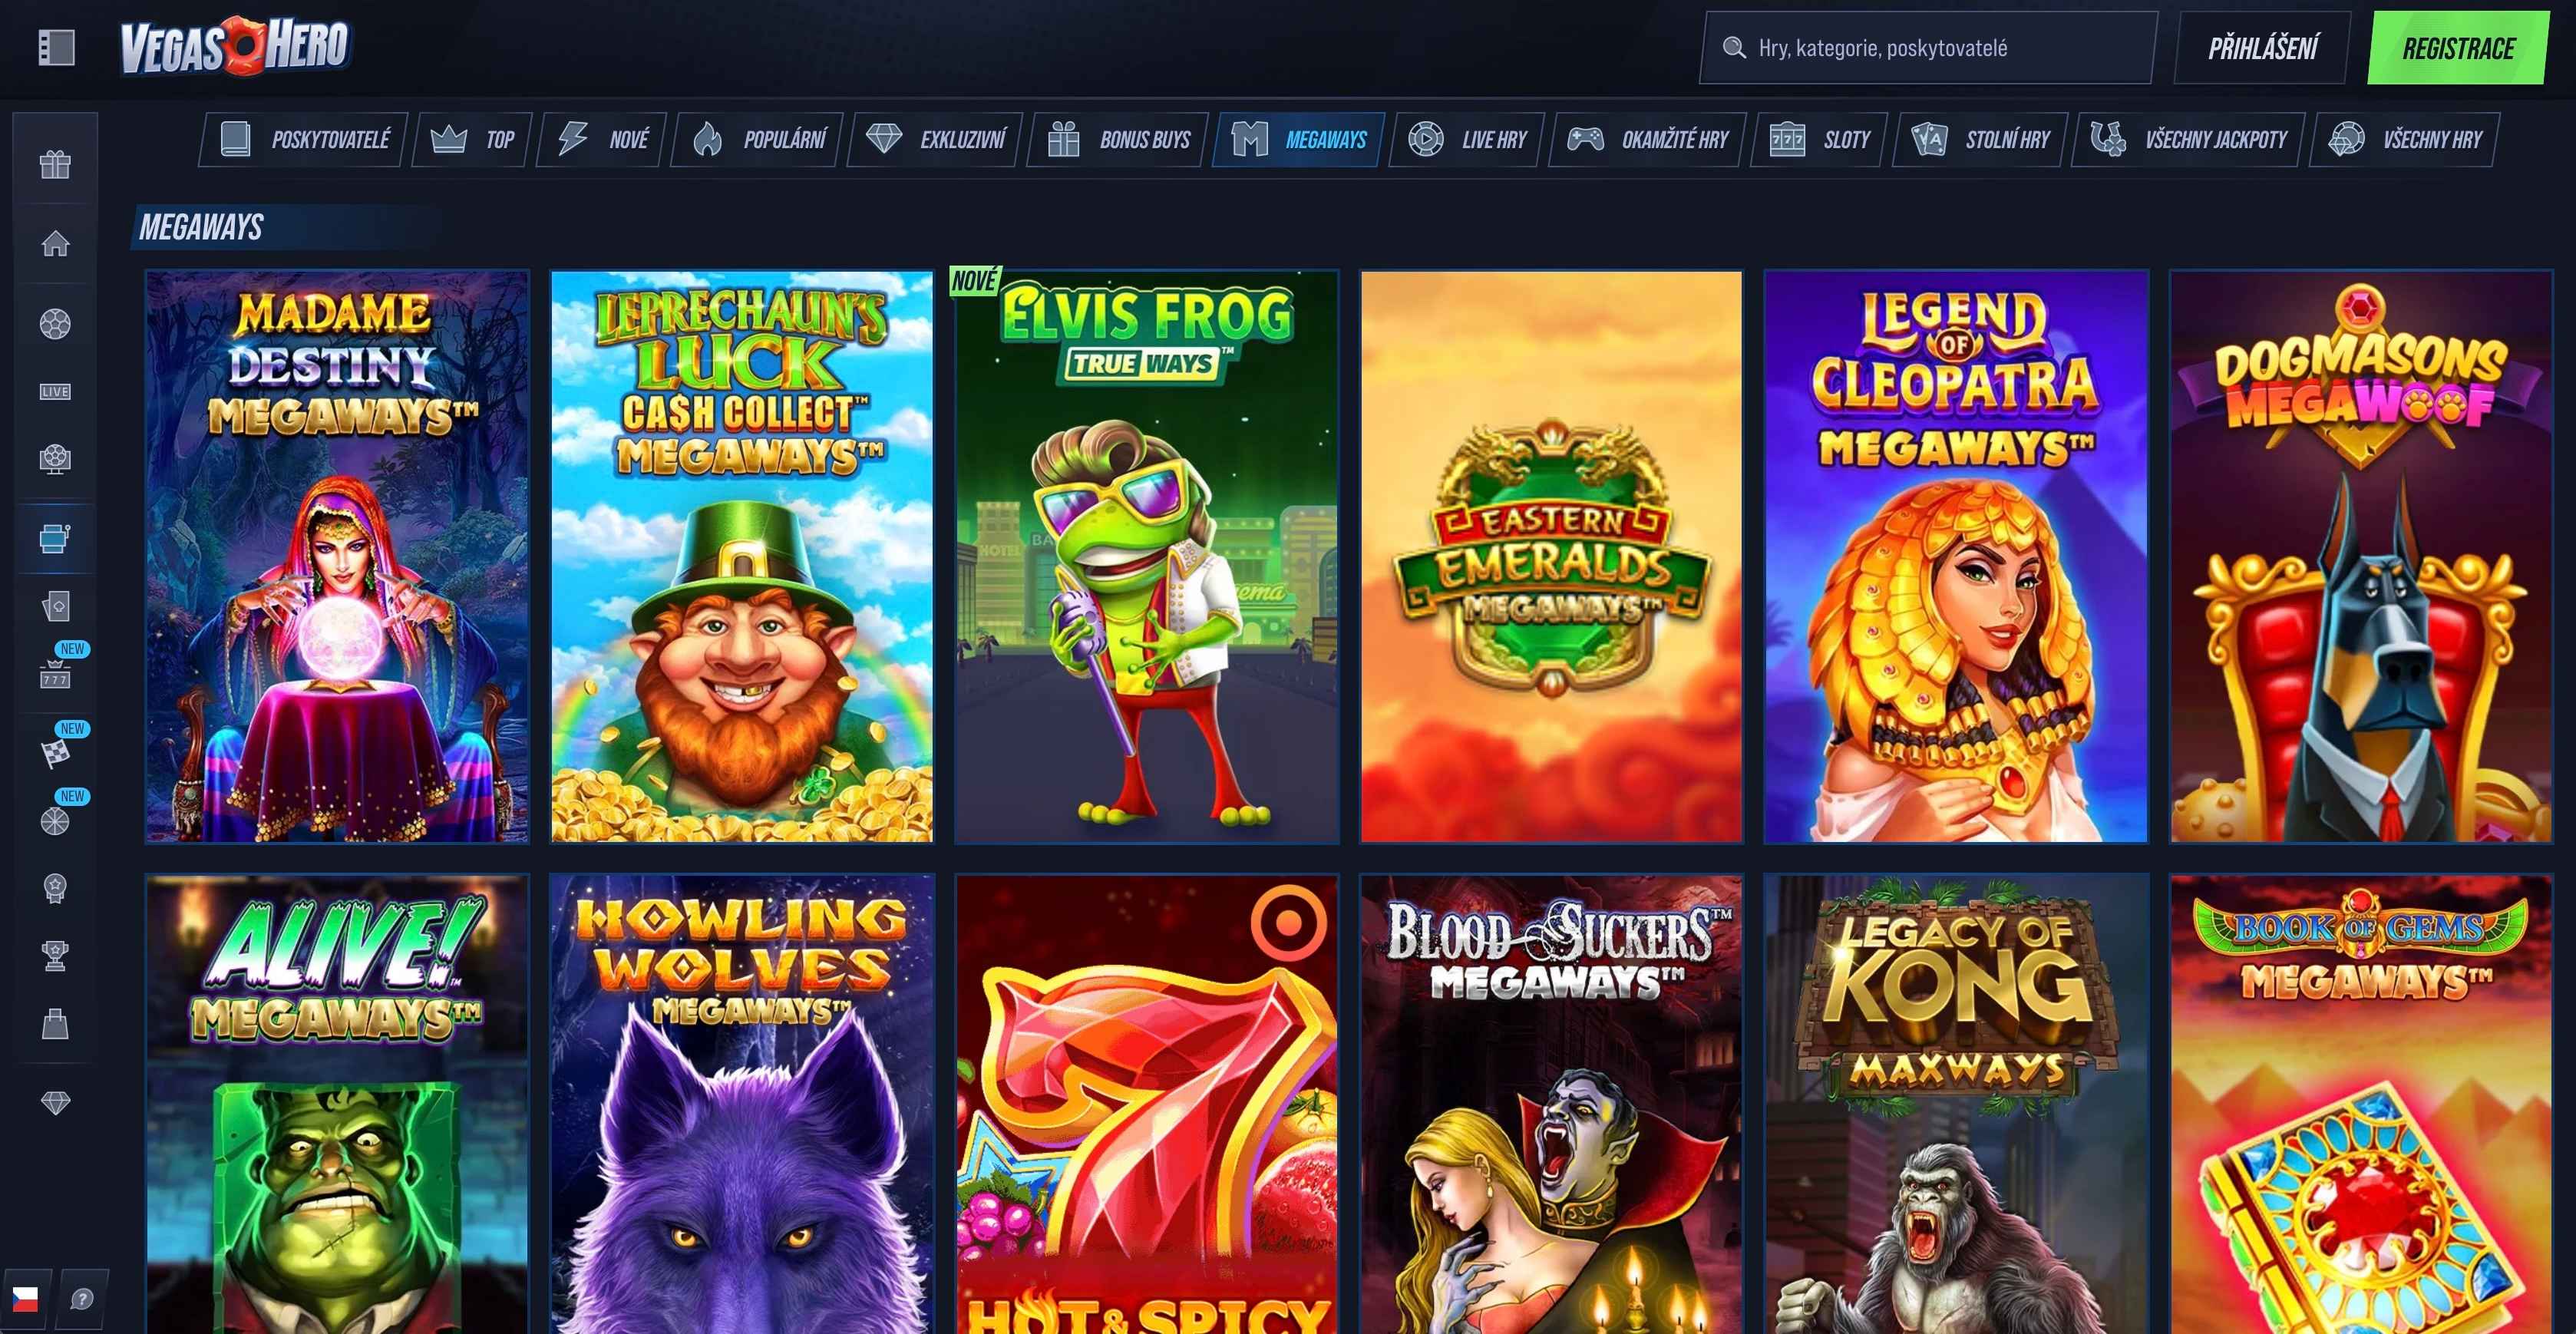Open the LIVE icon in the sidebar
2576x1334 pixels.
tap(55, 391)
